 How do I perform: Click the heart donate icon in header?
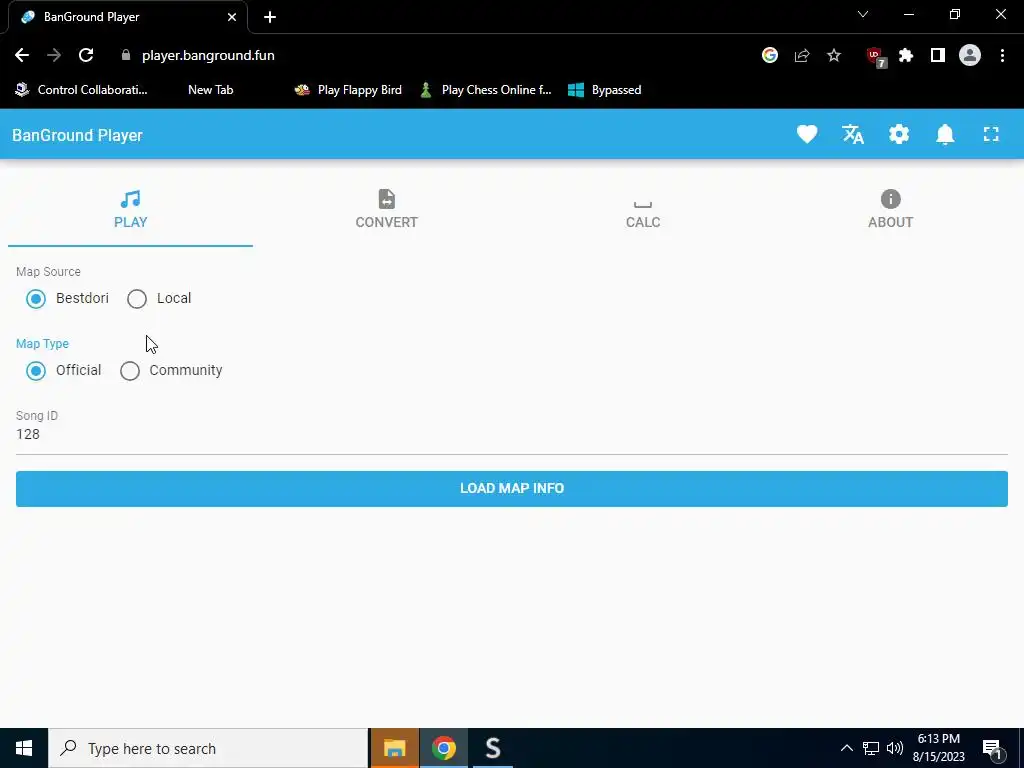click(x=807, y=135)
